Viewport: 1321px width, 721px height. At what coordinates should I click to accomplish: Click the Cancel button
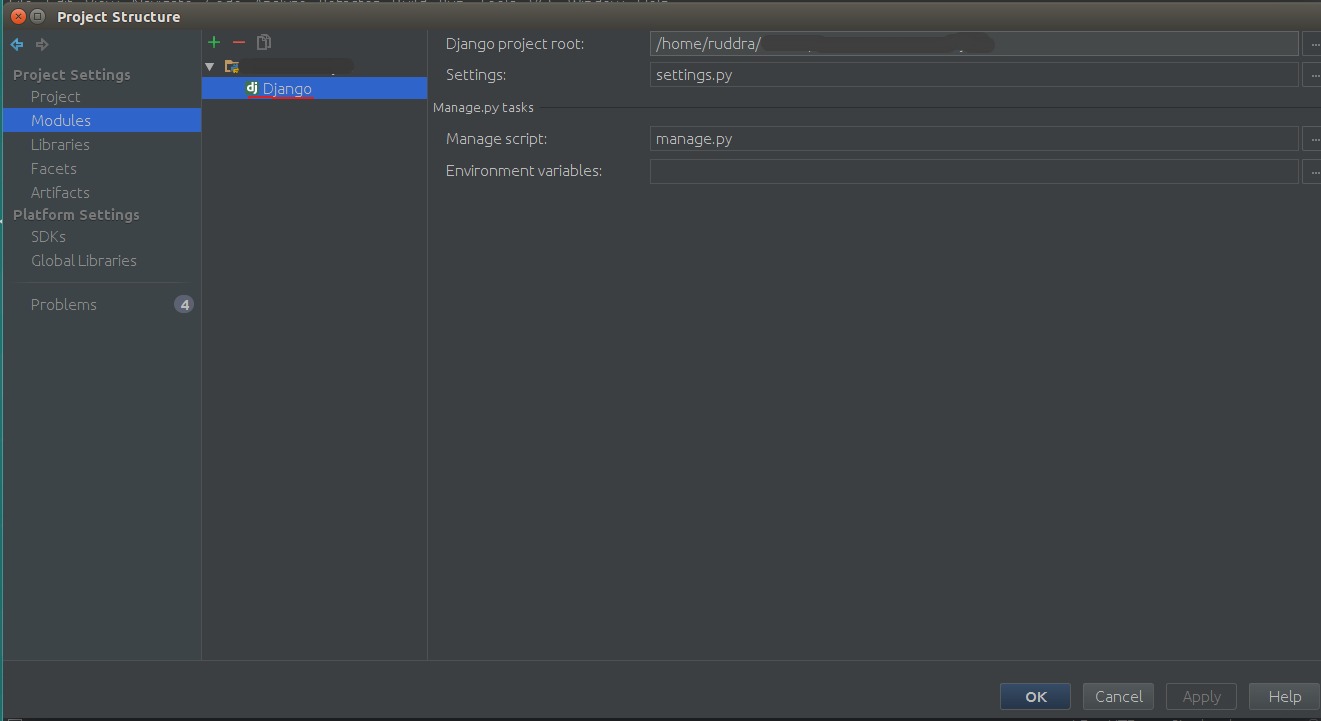[x=1118, y=696]
